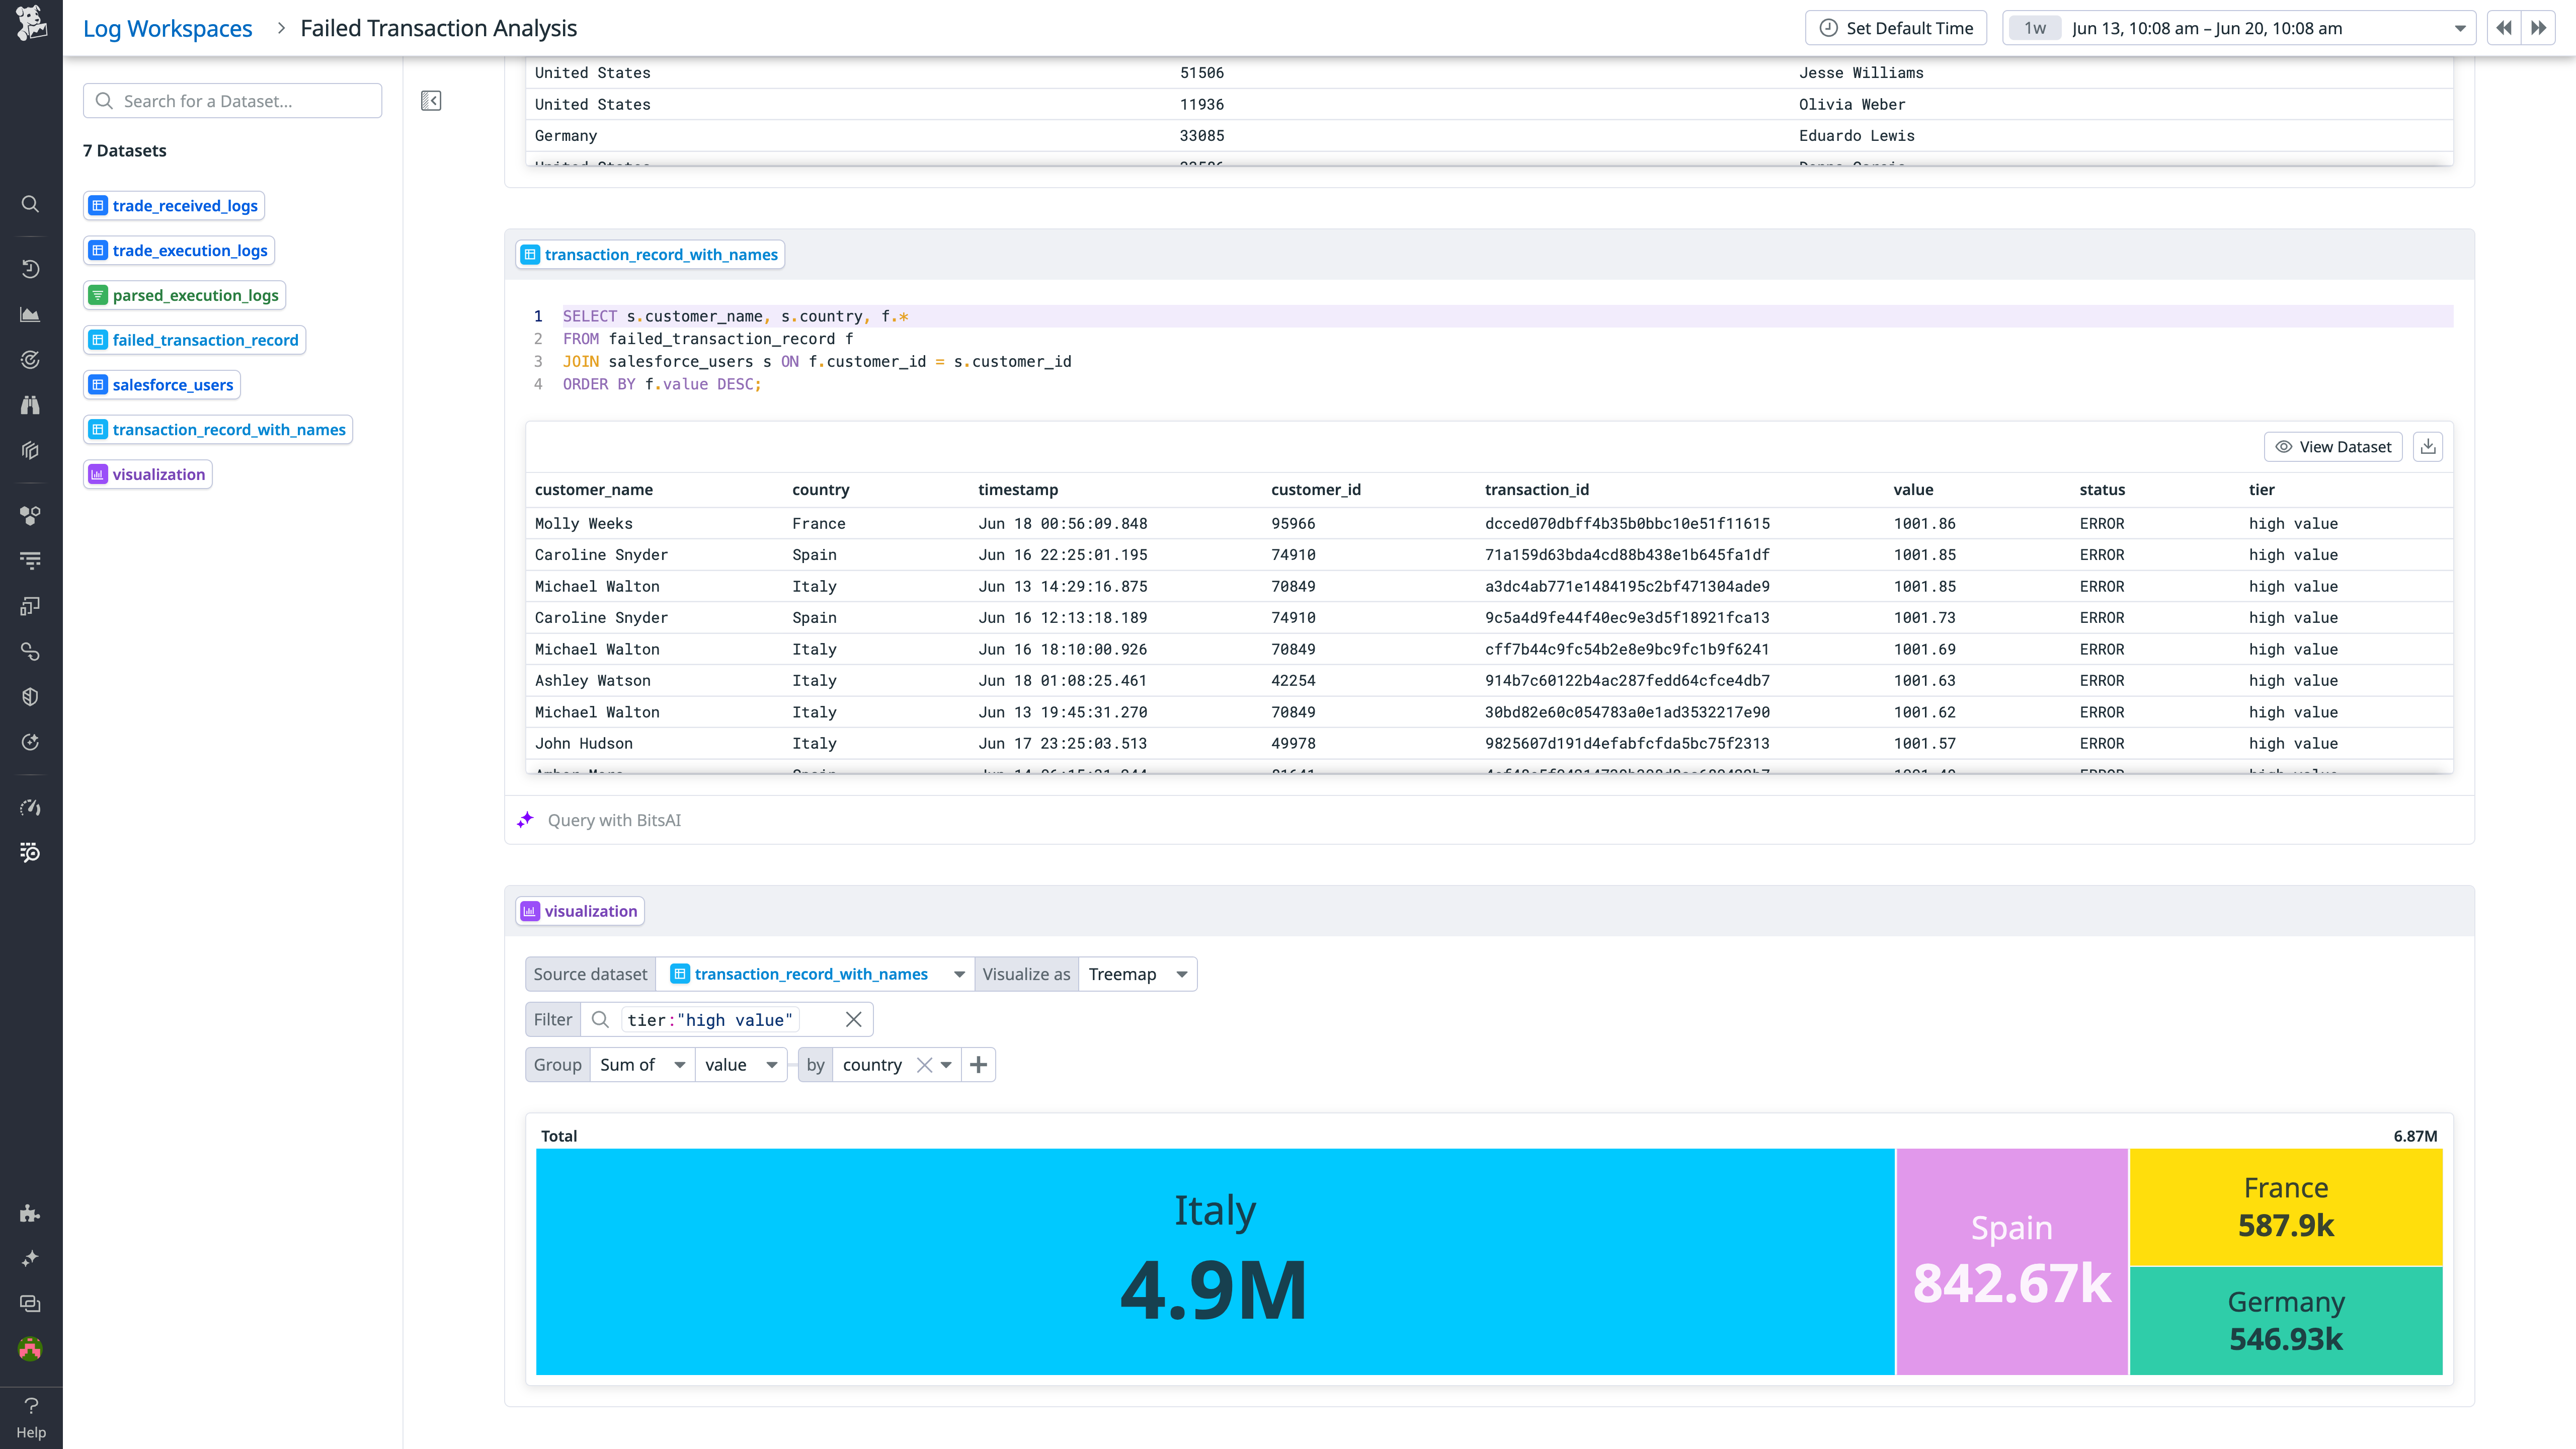Open Search from the left sidebar
Image resolution: width=2576 pixels, height=1449 pixels.
[x=30, y=204]
